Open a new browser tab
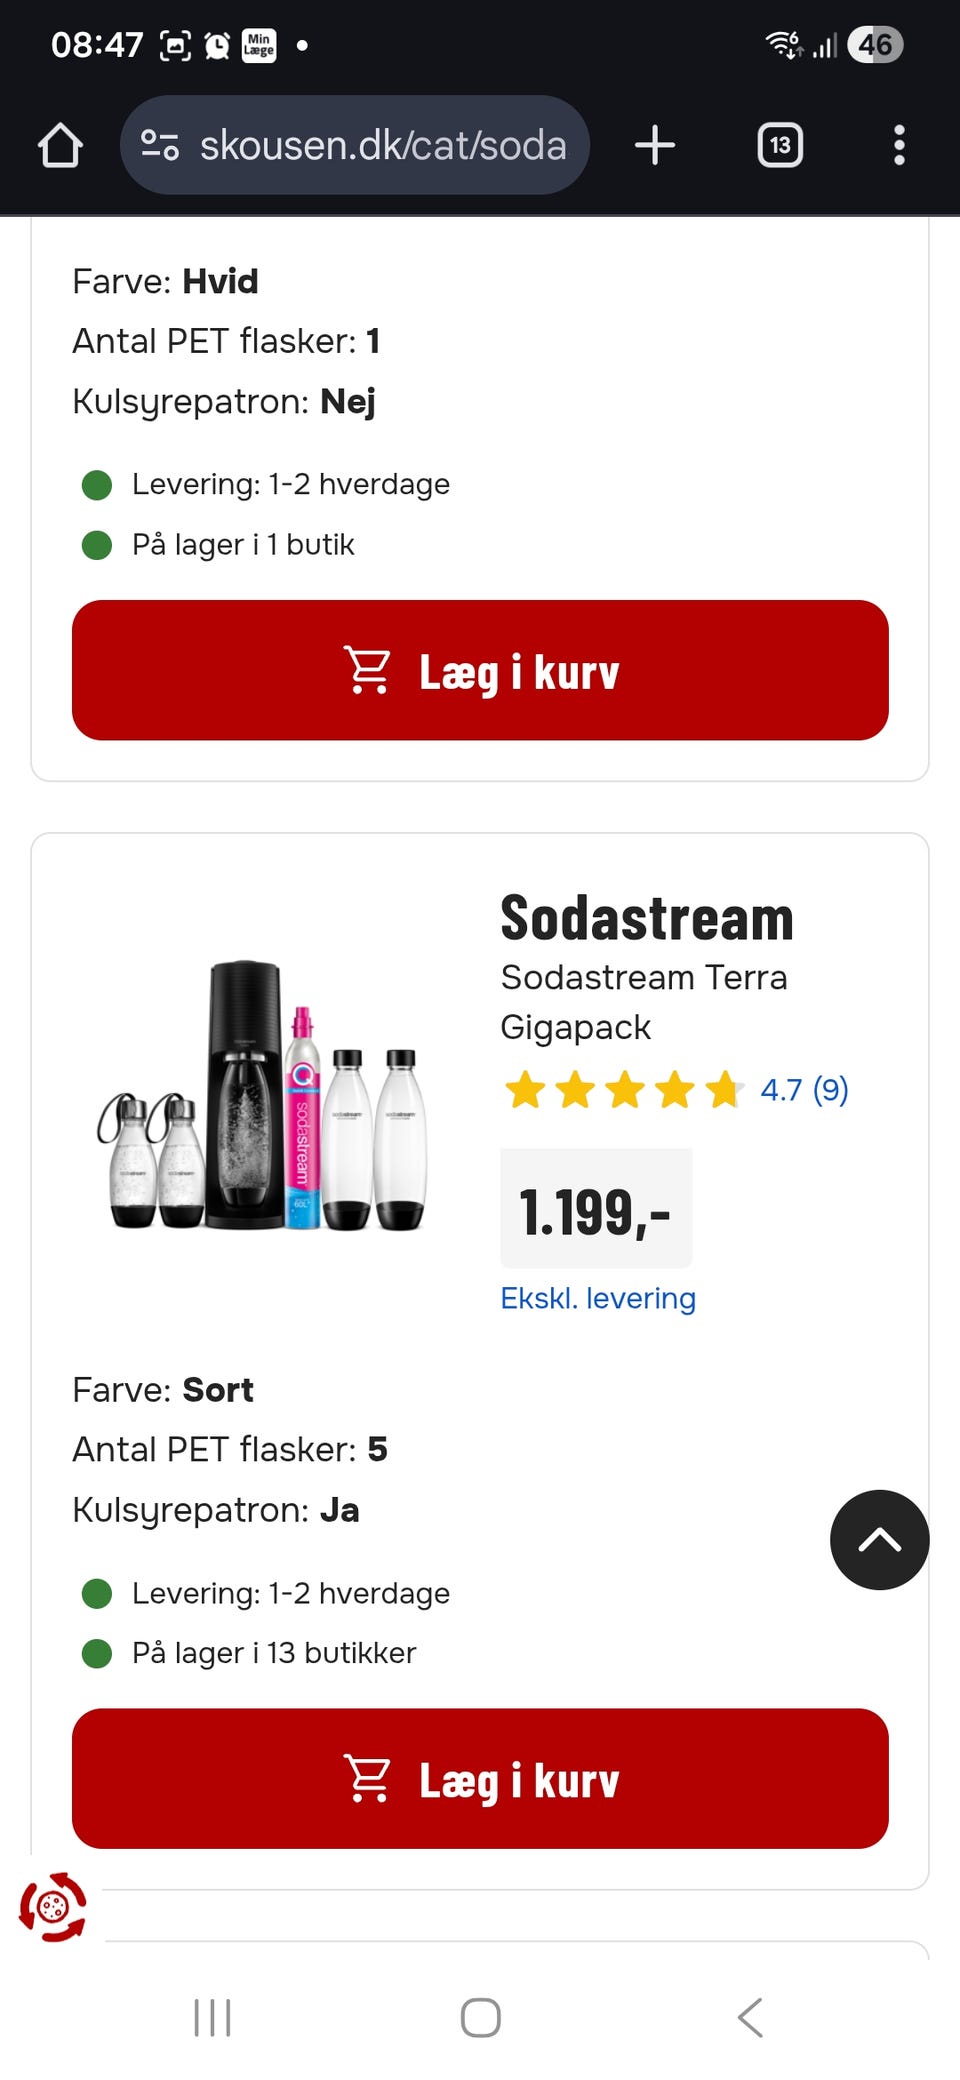 tap(655, 146)
